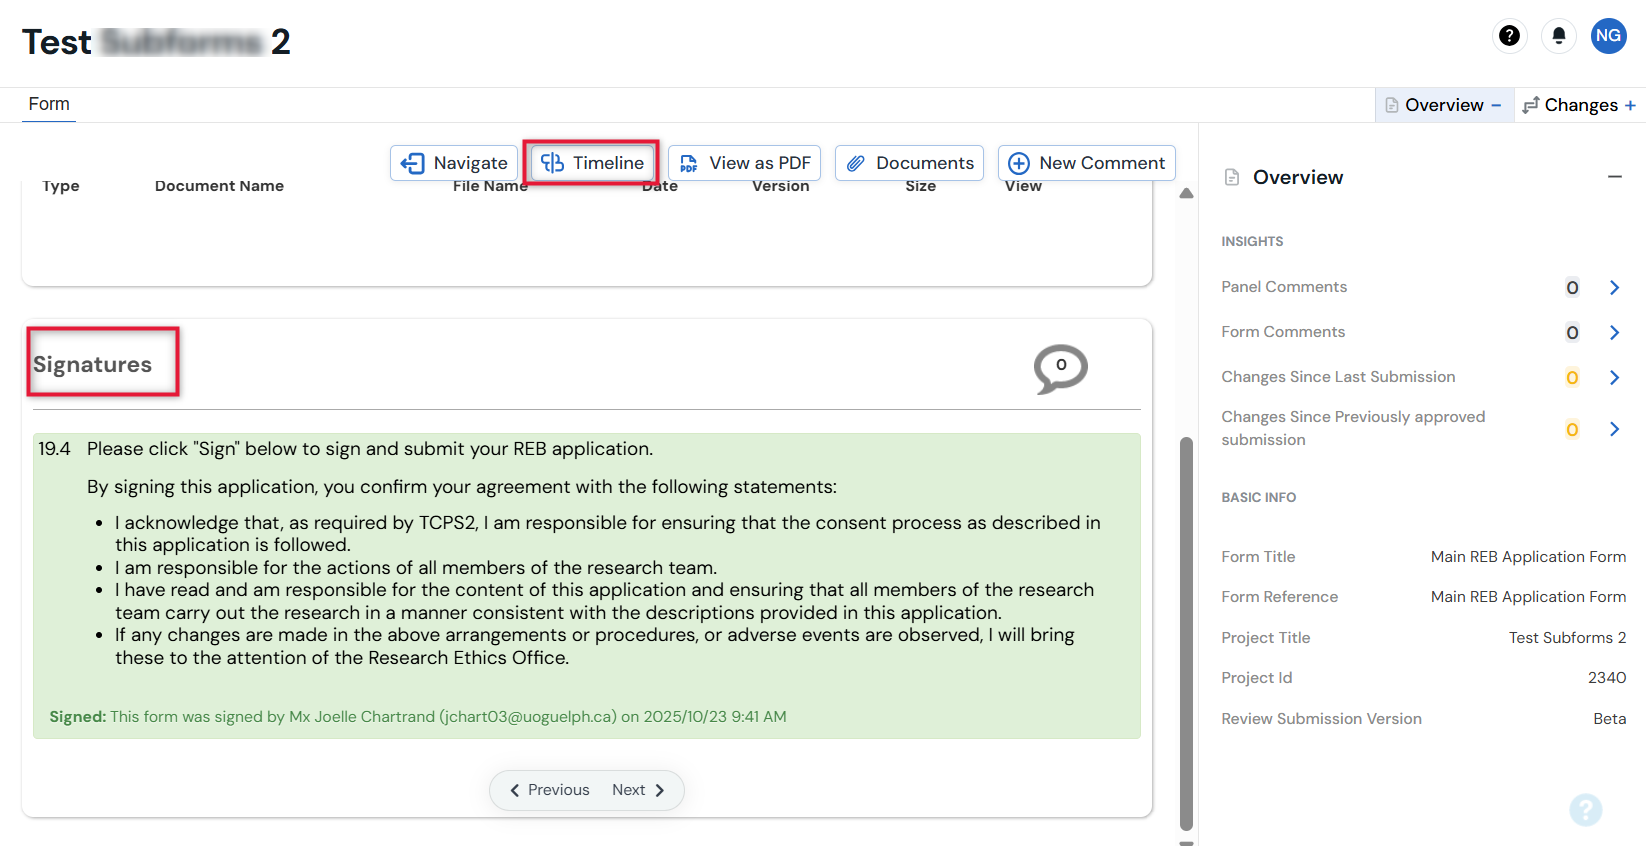Click the plus circle New Comment icon

[x=1019, y=163]
